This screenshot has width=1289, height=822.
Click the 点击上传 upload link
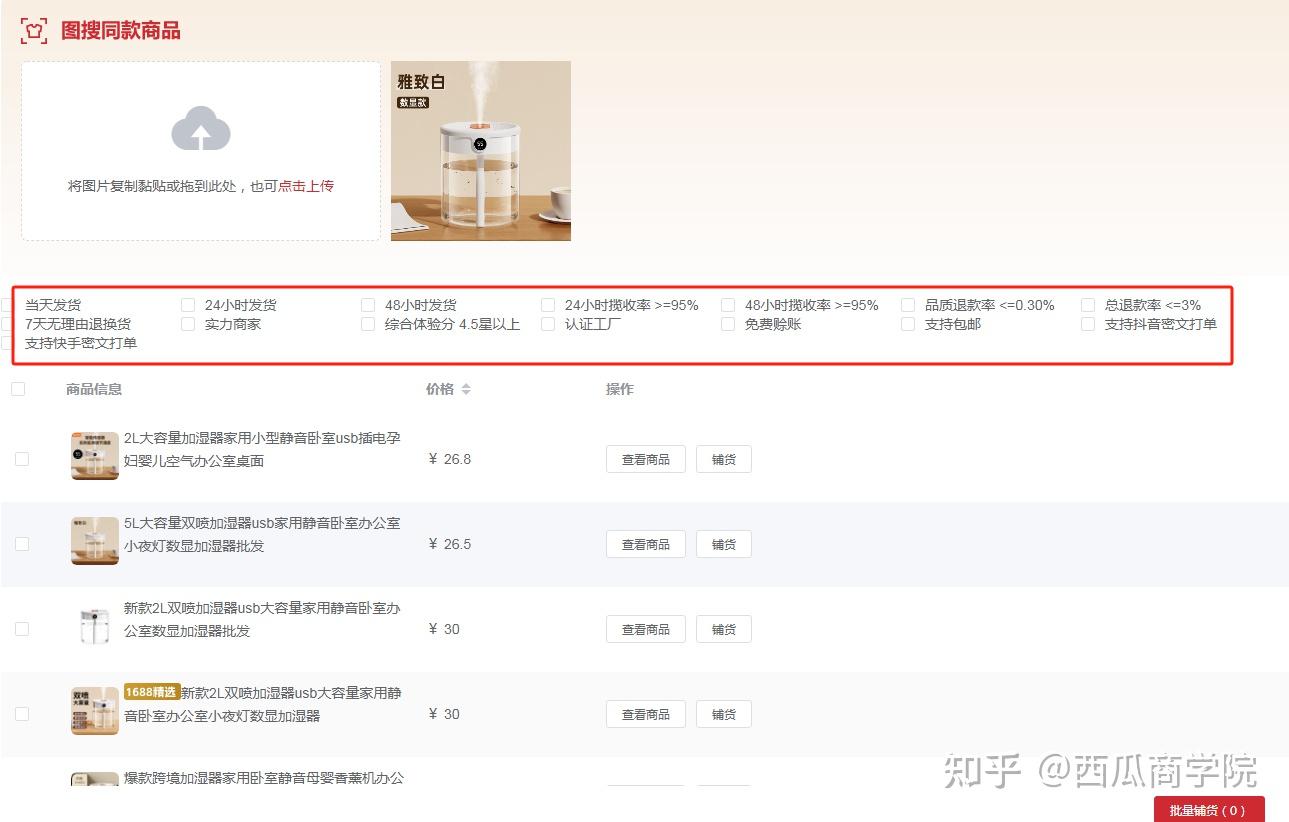(x=307, y=186)
